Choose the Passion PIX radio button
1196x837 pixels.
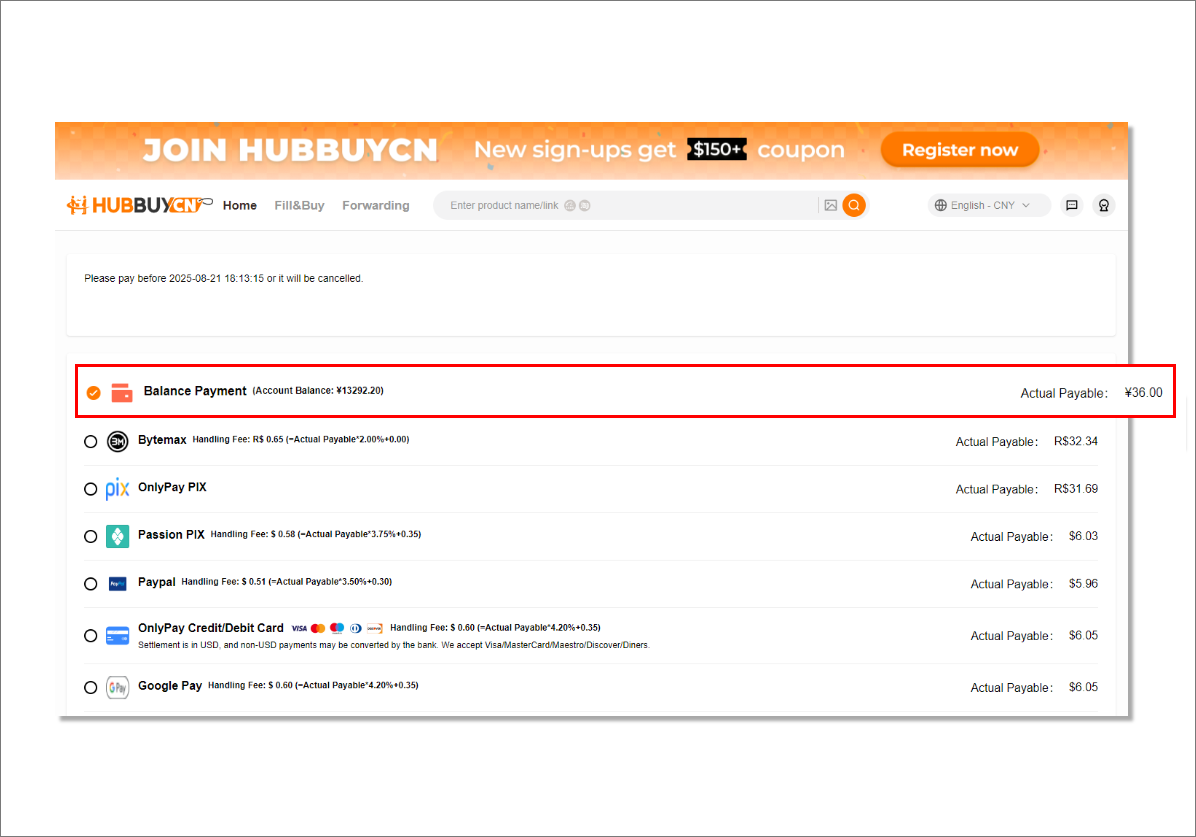pyautogui.click(x=91, y=536)
